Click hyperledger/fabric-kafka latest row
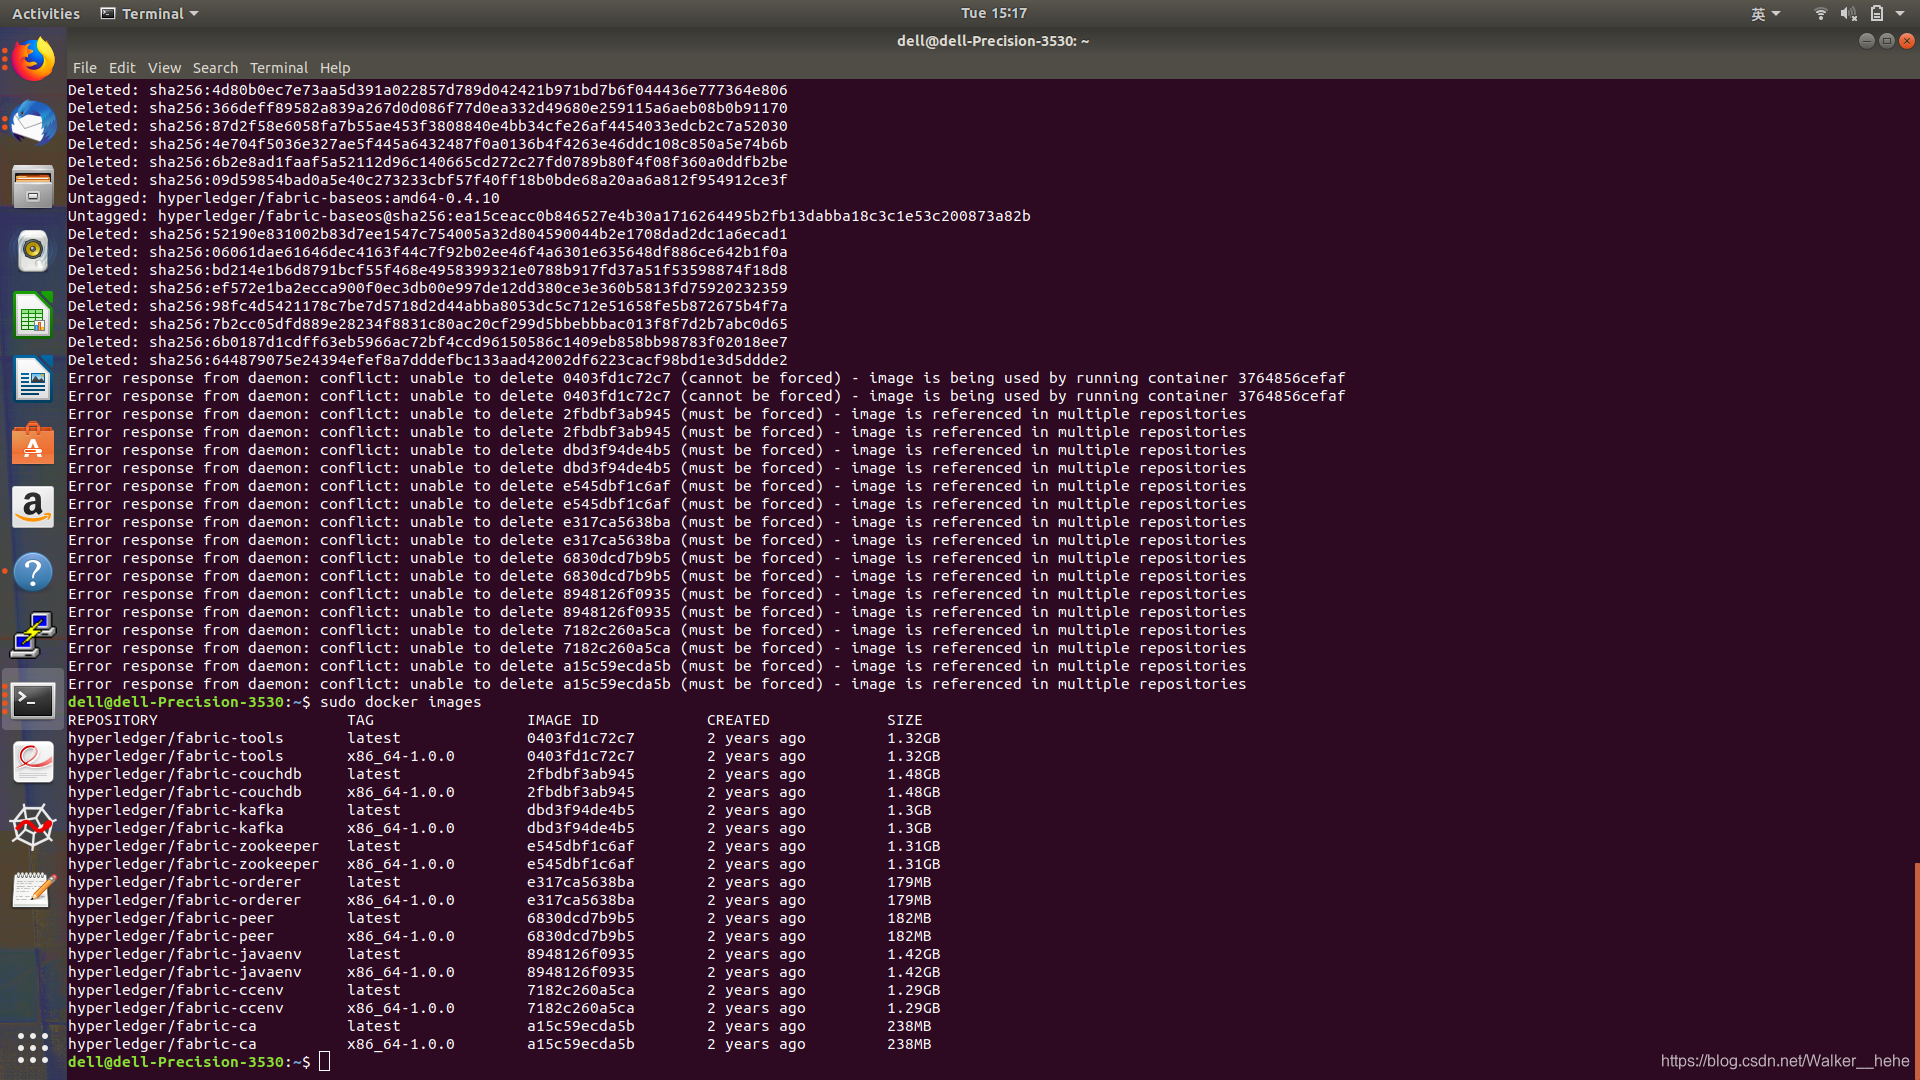Image resolution: width=1920 pixels, height=1080 pixels. tap(500, 810)
